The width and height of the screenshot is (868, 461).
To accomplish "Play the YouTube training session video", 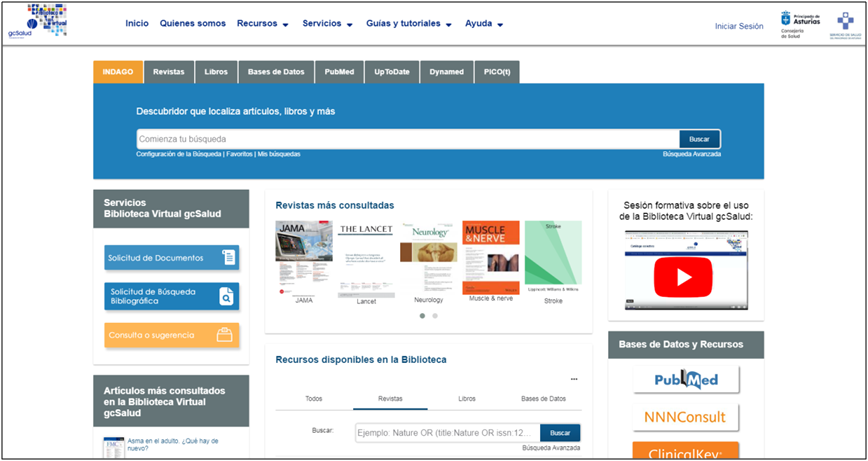I will tap(685, 277).
